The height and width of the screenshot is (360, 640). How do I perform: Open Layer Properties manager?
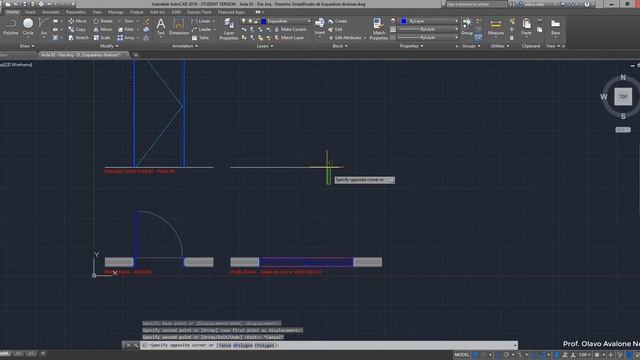(229, 29)
